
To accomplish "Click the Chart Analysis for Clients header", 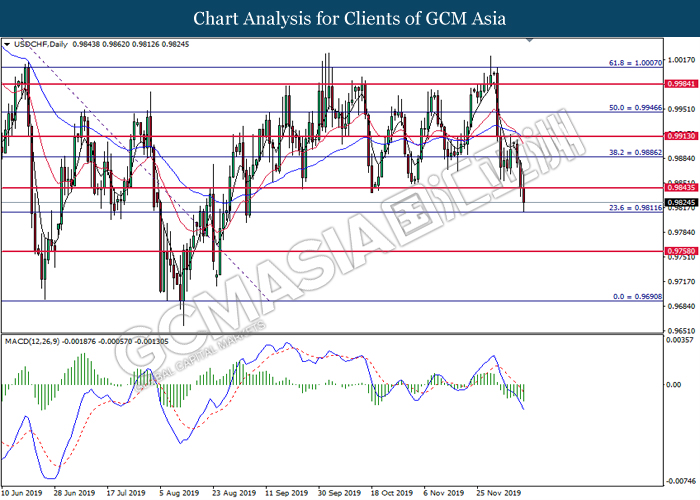I will (350, 18).
